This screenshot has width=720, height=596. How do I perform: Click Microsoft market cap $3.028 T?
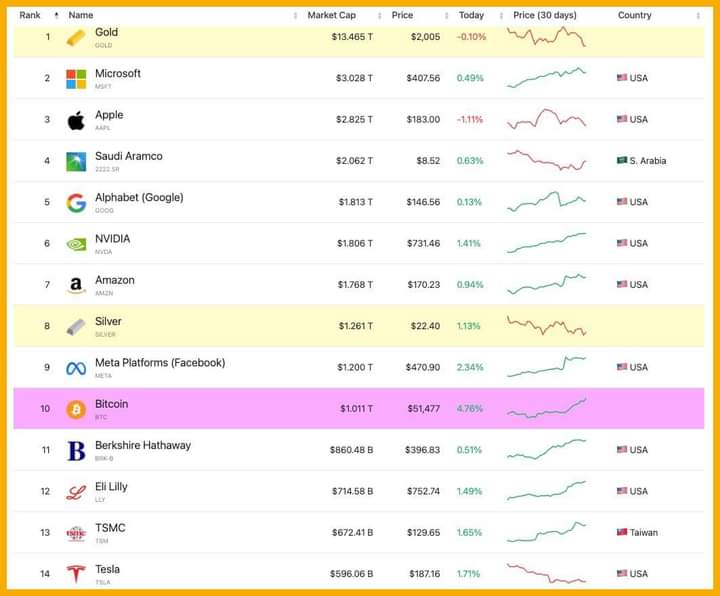point(354,78)
